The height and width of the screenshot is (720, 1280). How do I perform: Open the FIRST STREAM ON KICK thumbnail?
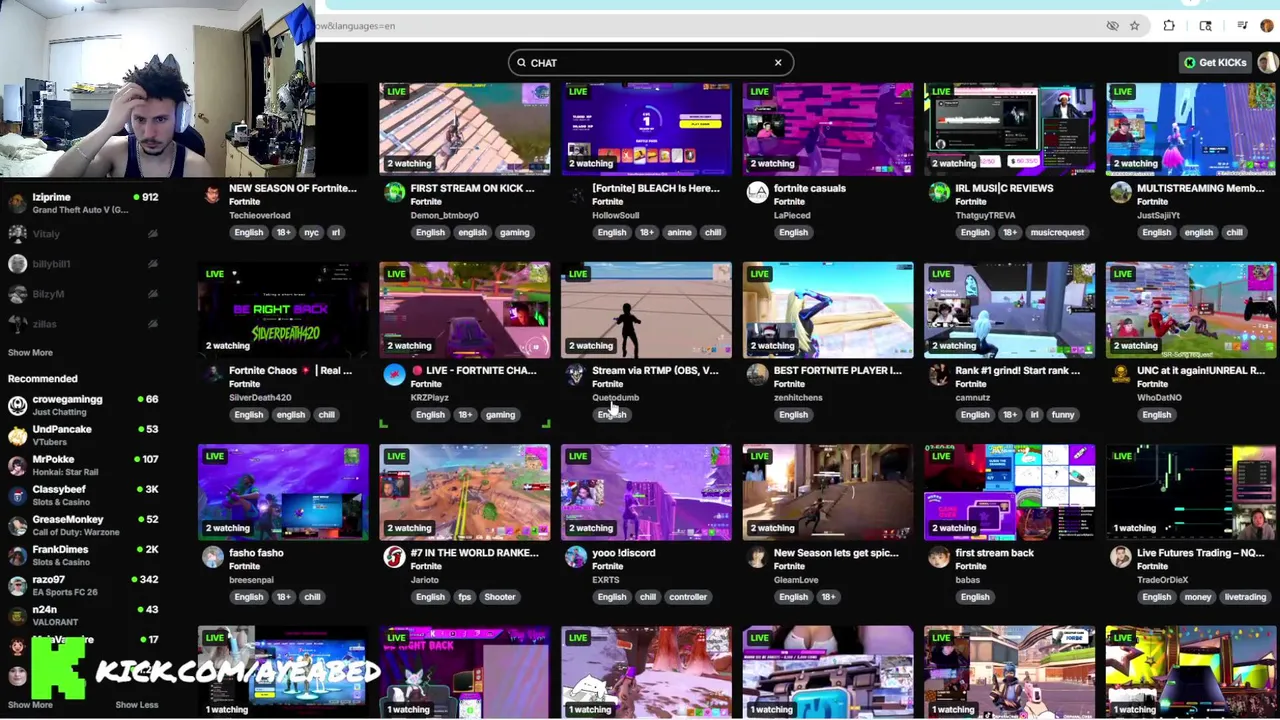pyautogui.click(x=464, y=130)
